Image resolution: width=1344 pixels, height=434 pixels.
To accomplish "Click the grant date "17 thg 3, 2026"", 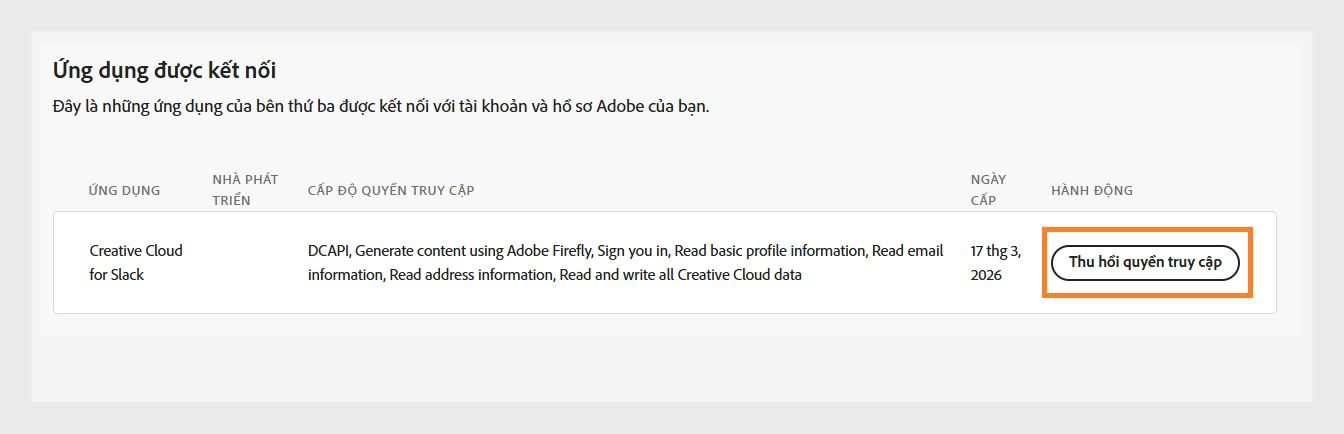I will coord(996,262).
